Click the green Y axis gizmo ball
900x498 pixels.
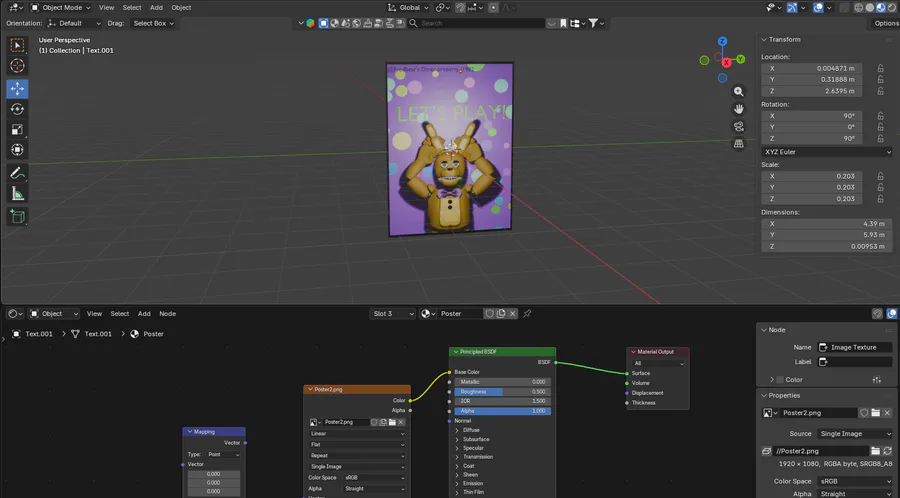(x=740, y=59)
